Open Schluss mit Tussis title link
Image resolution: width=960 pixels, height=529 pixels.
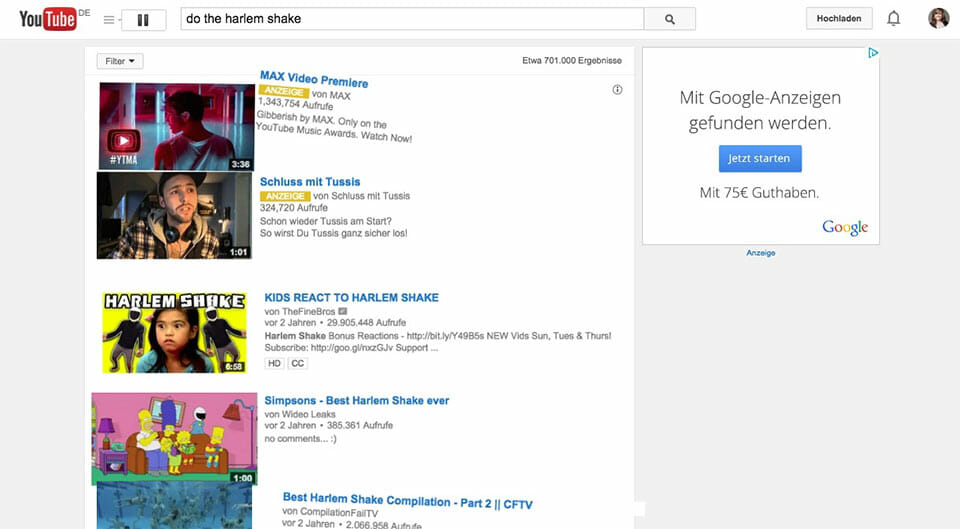(310, 182)
